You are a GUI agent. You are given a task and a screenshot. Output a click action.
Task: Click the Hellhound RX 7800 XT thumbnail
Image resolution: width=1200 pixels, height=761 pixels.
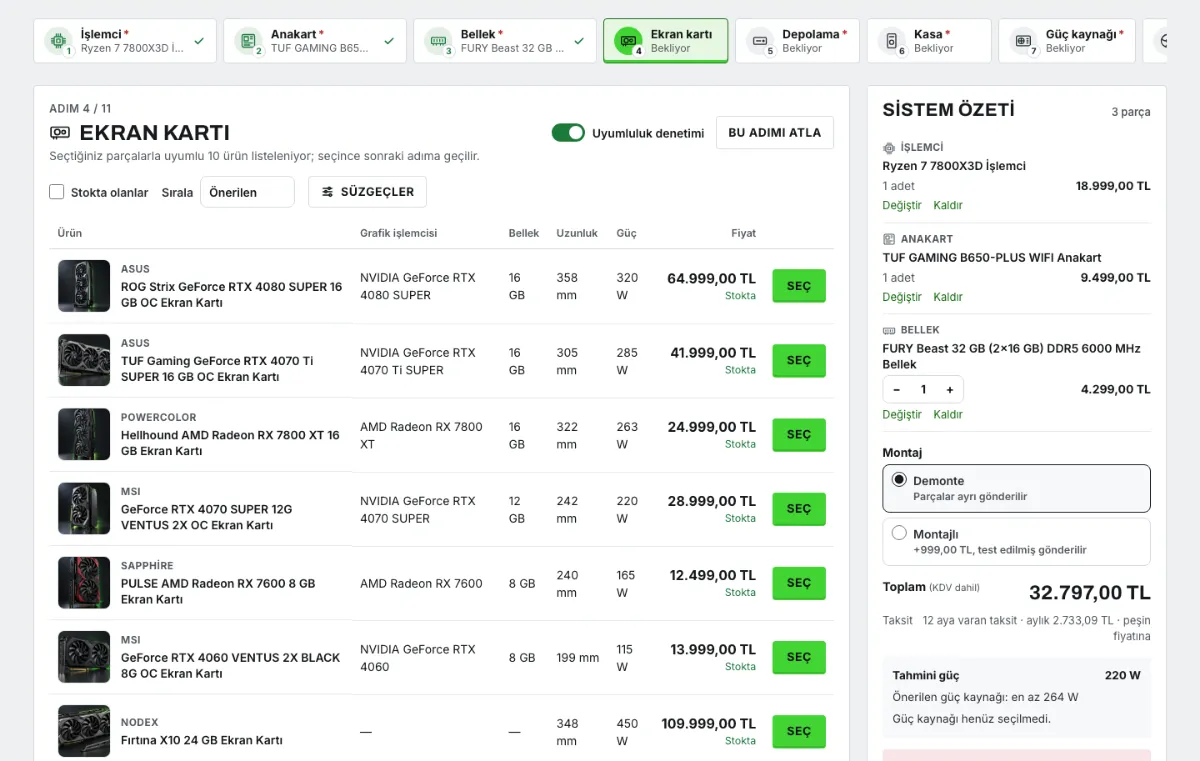coord(84,434)
